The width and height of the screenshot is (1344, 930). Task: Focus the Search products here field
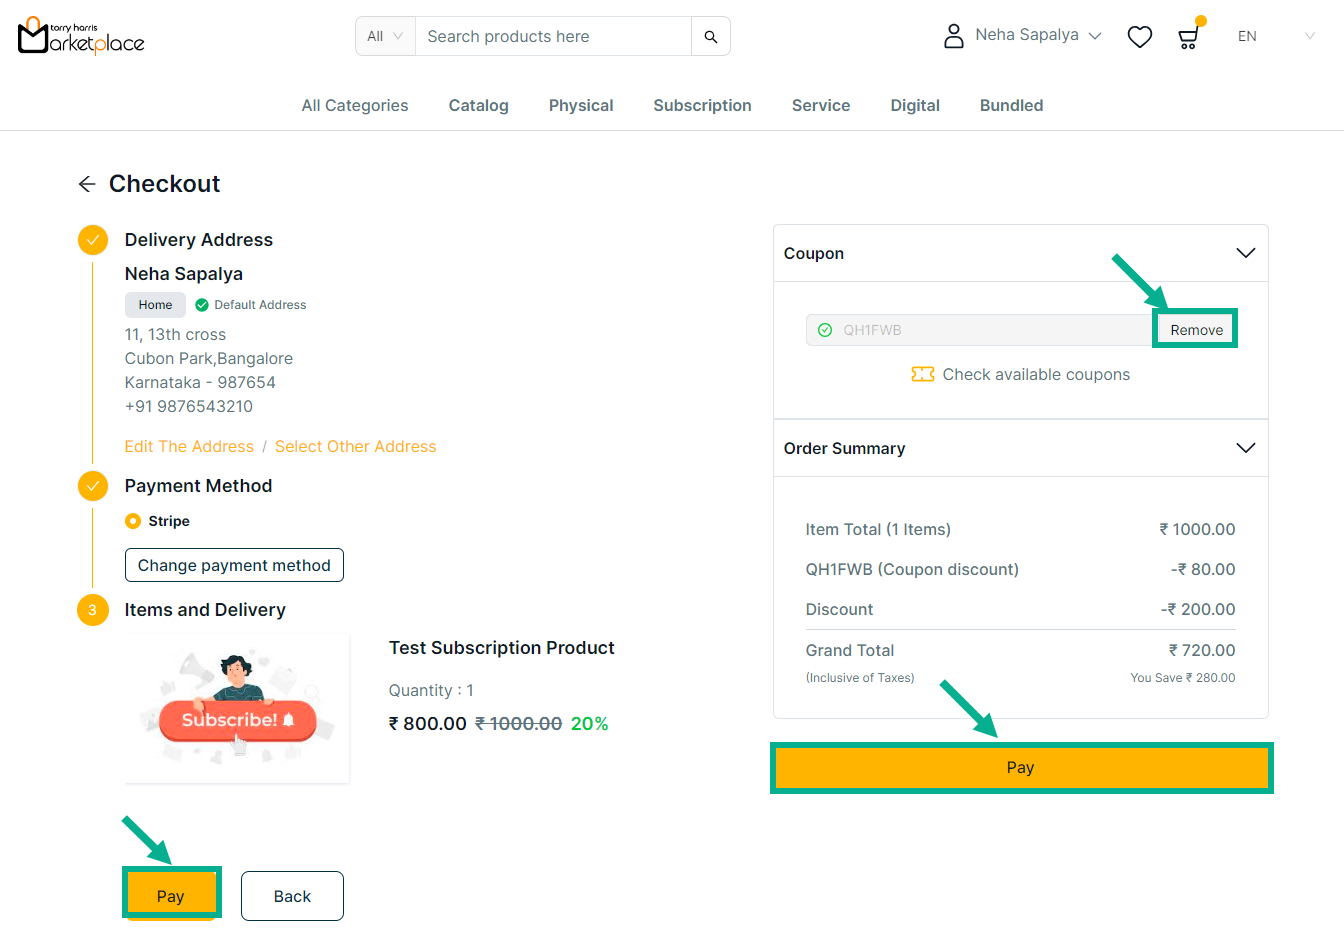(x=553, y=37)
